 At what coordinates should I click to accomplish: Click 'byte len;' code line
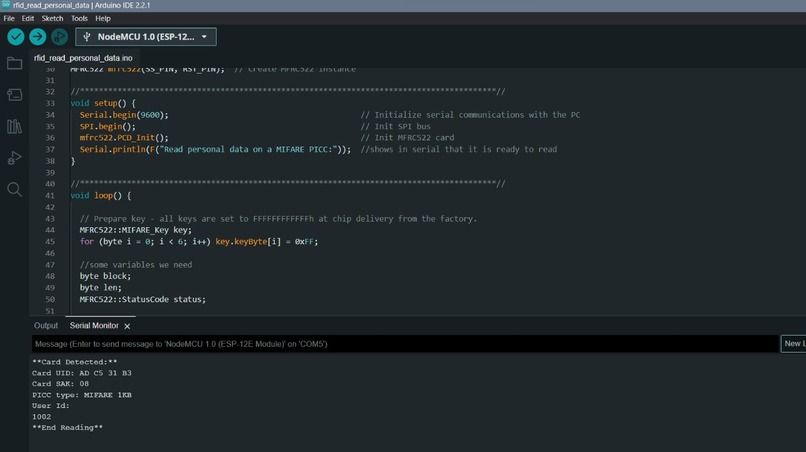point(101,287)
